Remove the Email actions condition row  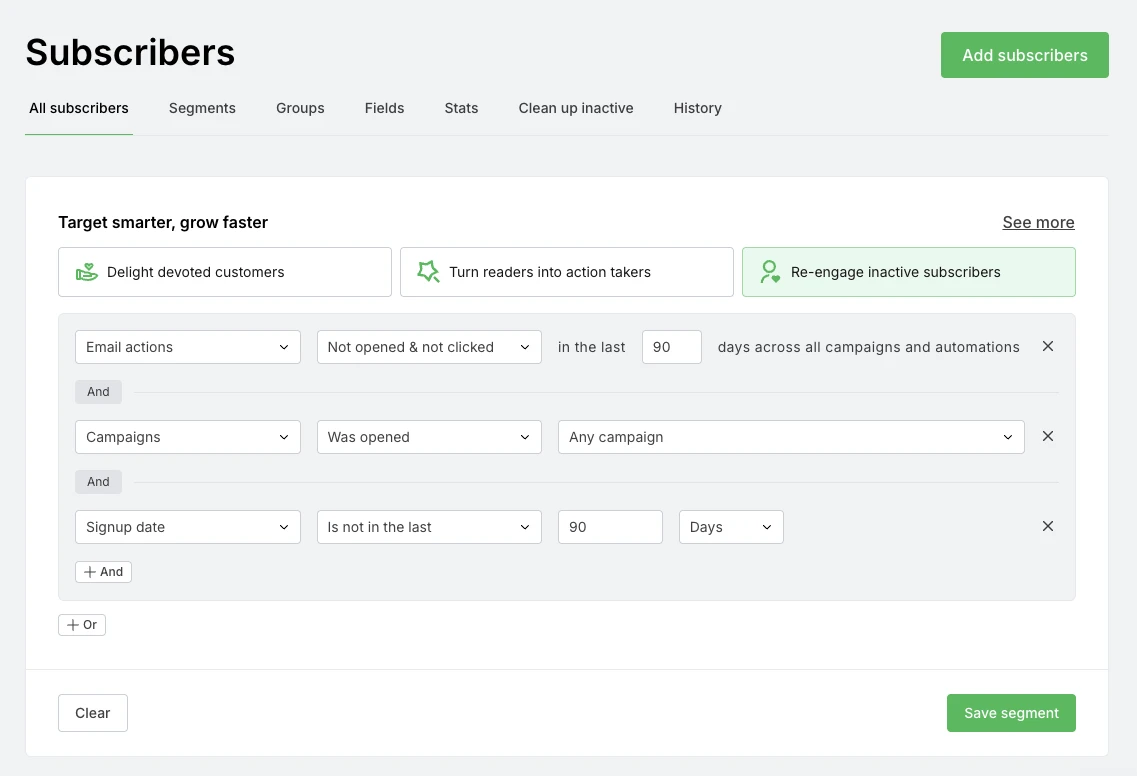(1047, 347)
